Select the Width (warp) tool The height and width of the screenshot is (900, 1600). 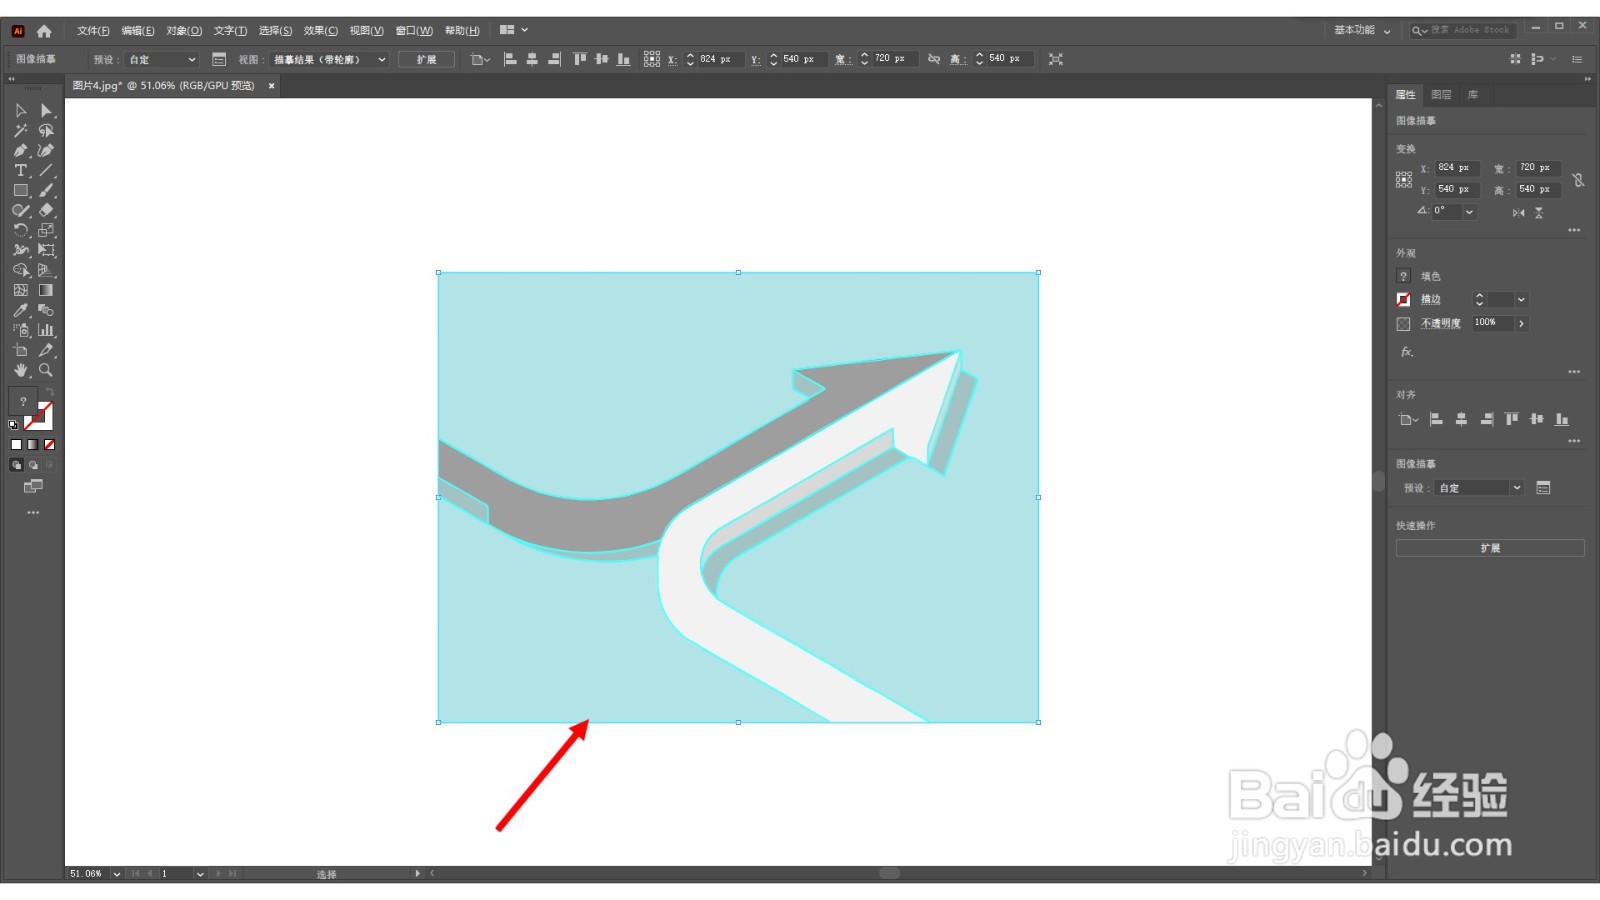point(21,251)
